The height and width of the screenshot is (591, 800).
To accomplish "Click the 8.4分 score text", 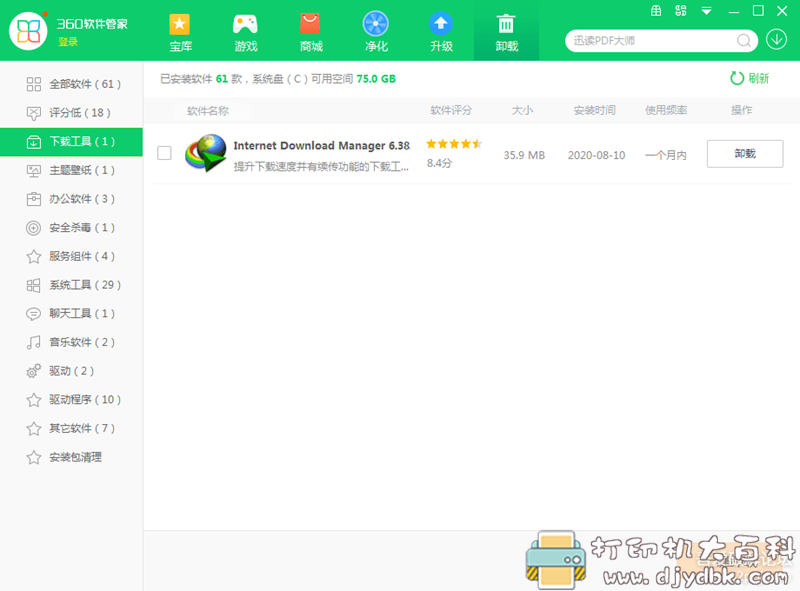I will pos(439,163).
